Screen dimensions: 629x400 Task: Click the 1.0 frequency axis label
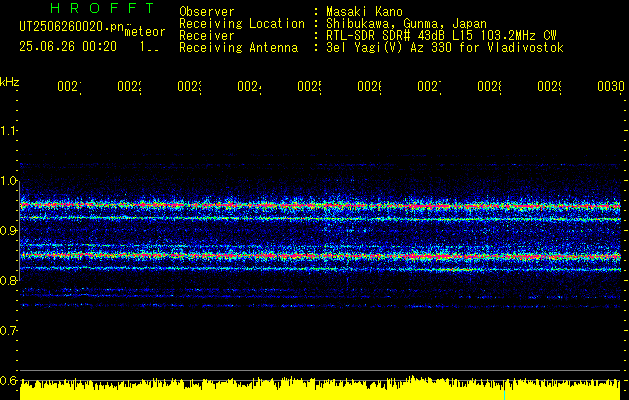coord(8,181)
